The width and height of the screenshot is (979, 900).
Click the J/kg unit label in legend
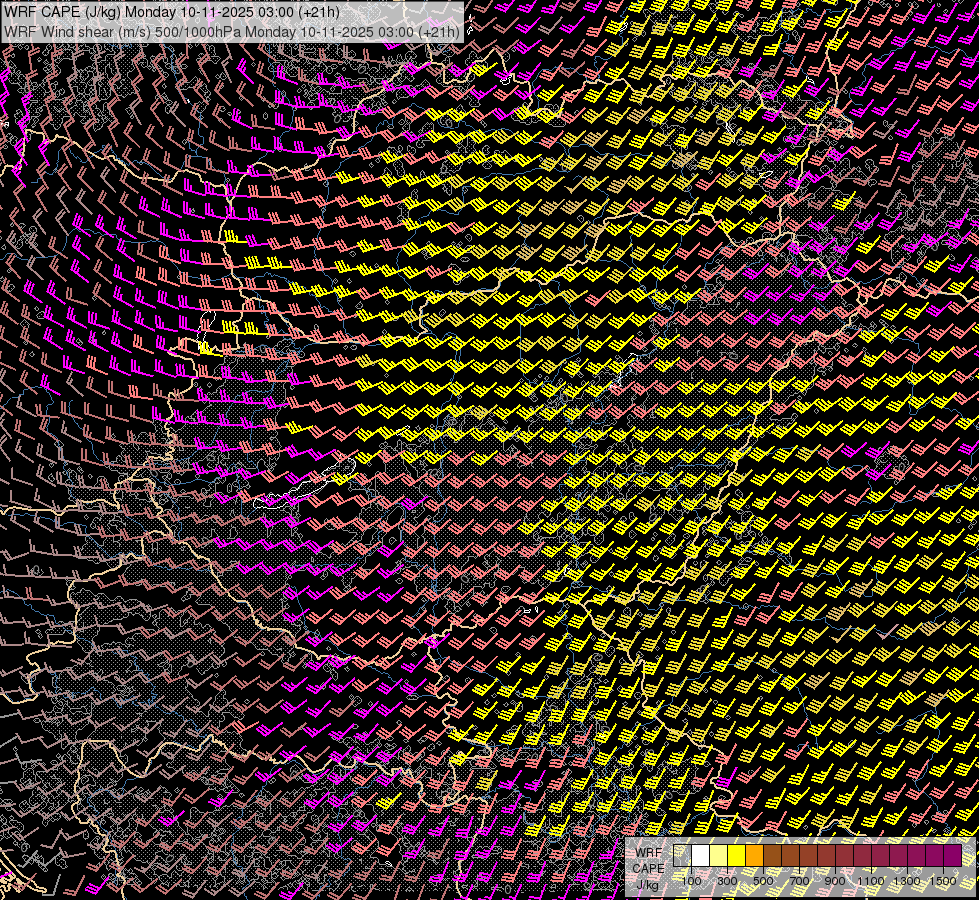(x=648, y=884)
